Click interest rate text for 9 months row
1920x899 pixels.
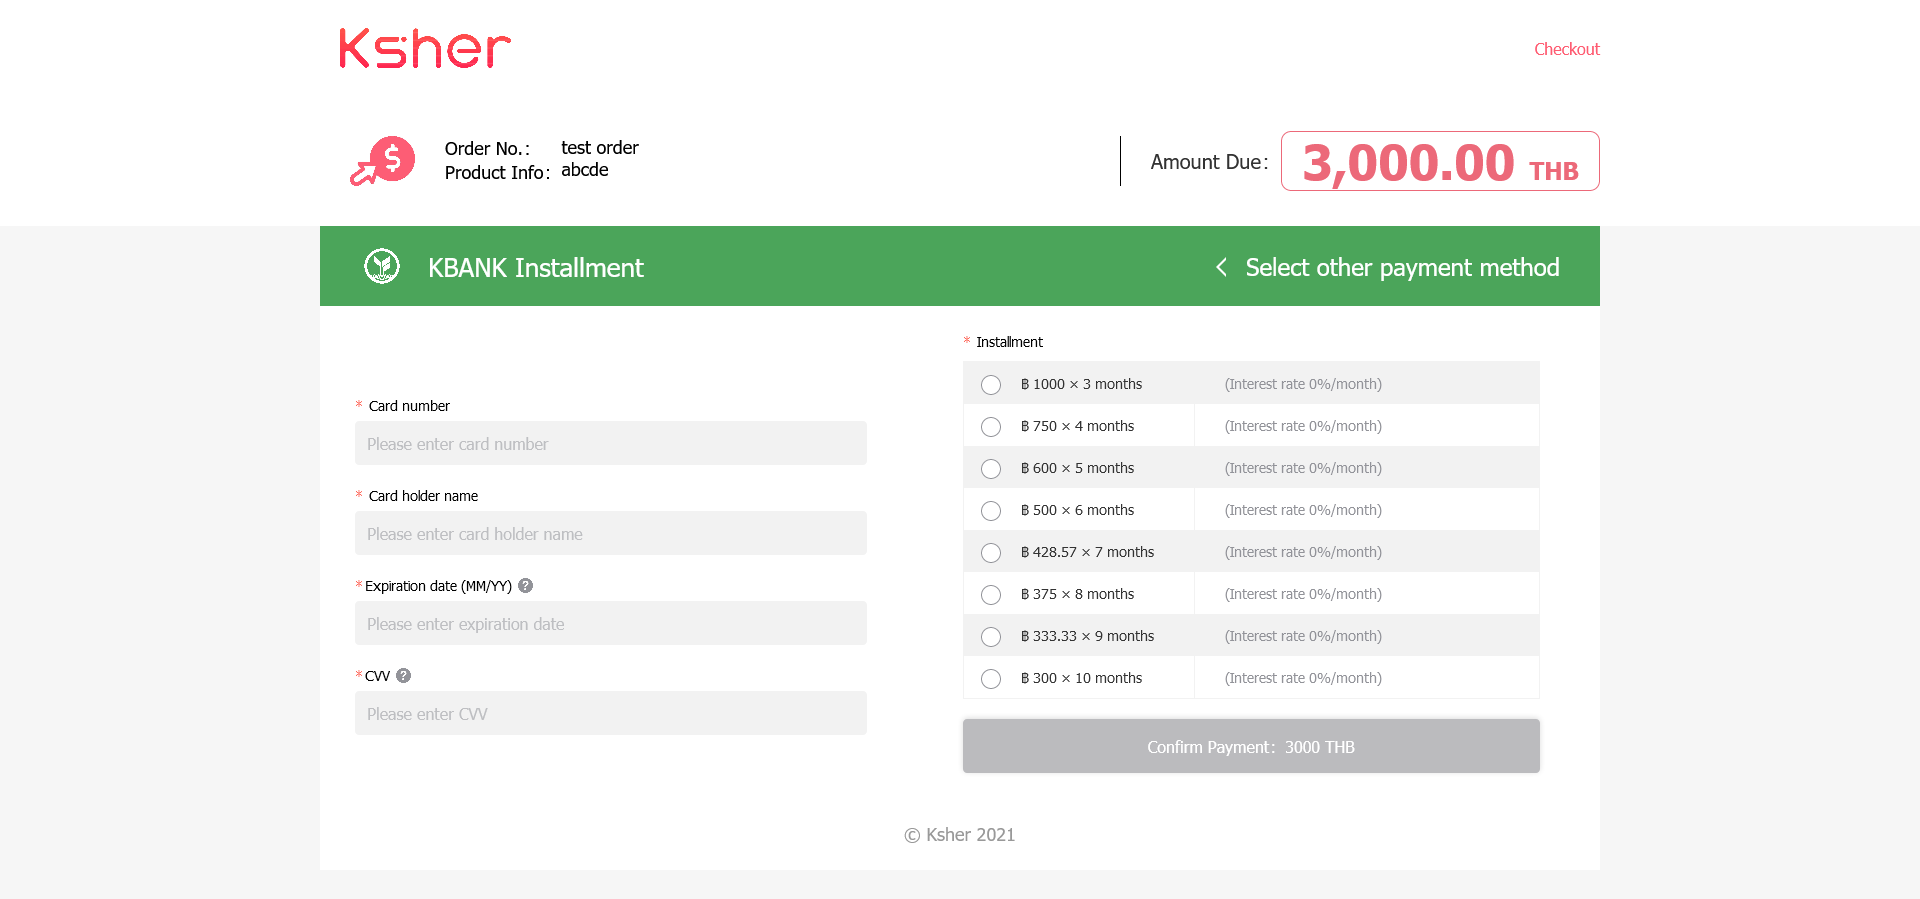(x=1303, y=636)
